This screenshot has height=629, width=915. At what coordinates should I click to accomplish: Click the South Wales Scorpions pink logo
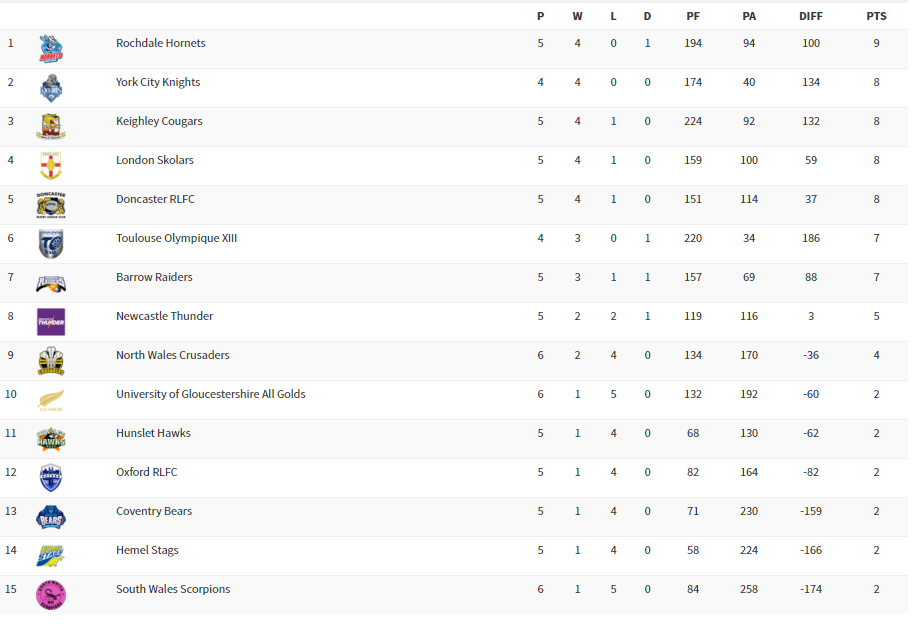point(51,595)
